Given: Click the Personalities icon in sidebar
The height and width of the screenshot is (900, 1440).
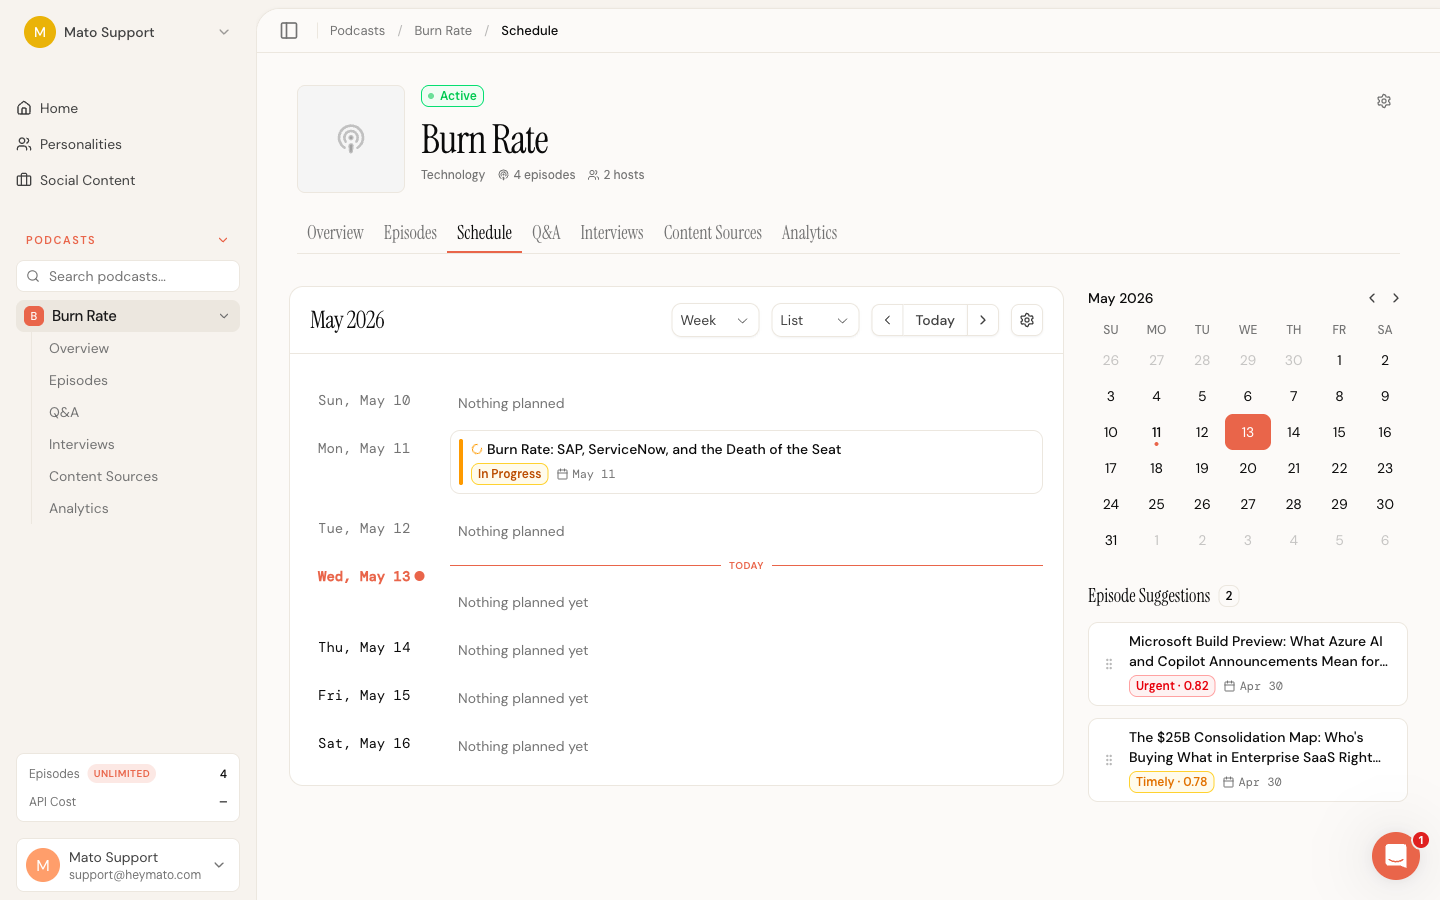Looking at the screenshot, I should (x=24, y=144).
